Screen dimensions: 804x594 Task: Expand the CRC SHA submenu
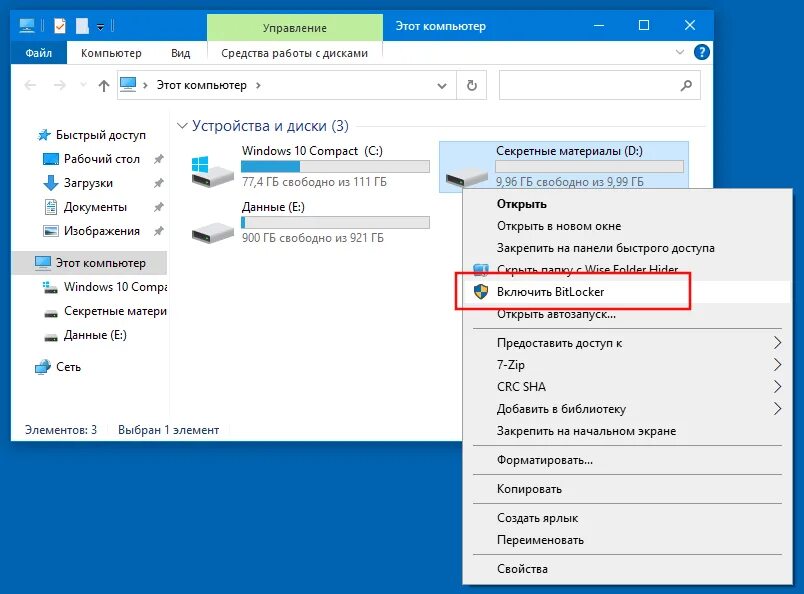627,387
